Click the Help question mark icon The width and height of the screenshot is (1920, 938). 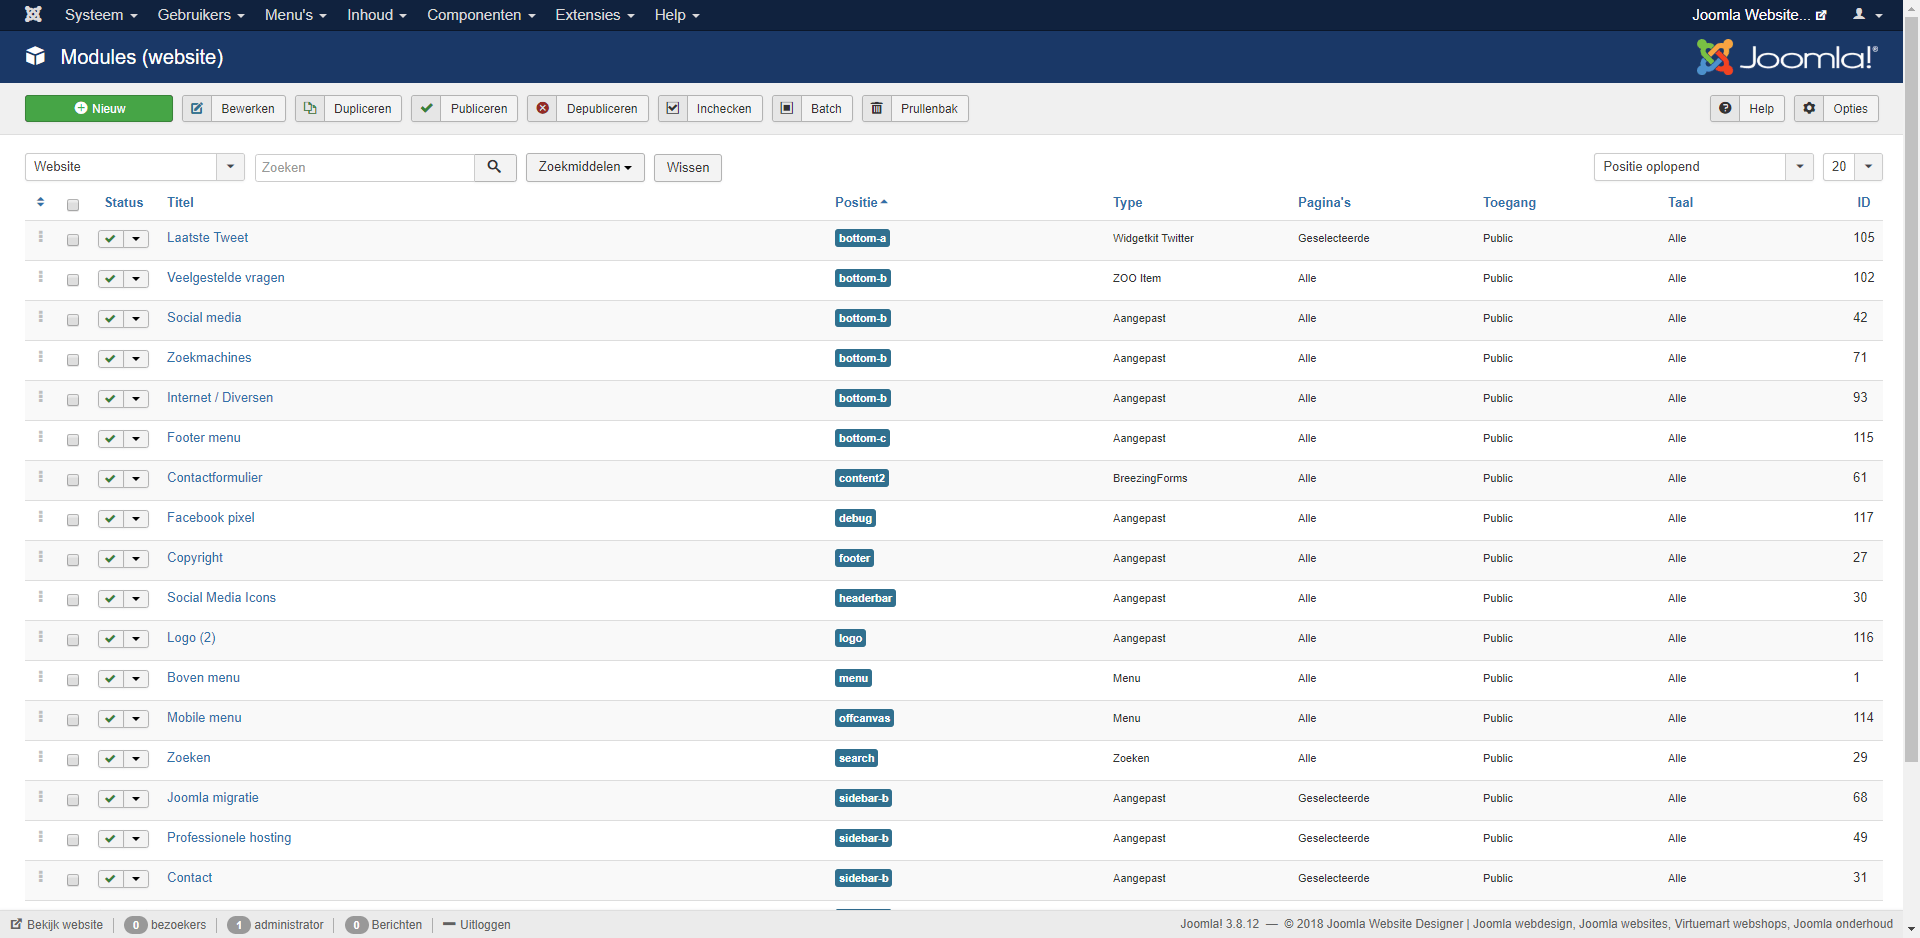coord(1724,108)
